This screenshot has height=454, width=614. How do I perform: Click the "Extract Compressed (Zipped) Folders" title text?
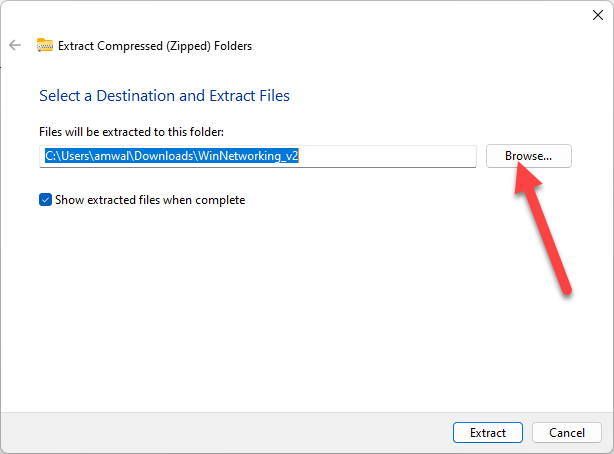point(155,45)
